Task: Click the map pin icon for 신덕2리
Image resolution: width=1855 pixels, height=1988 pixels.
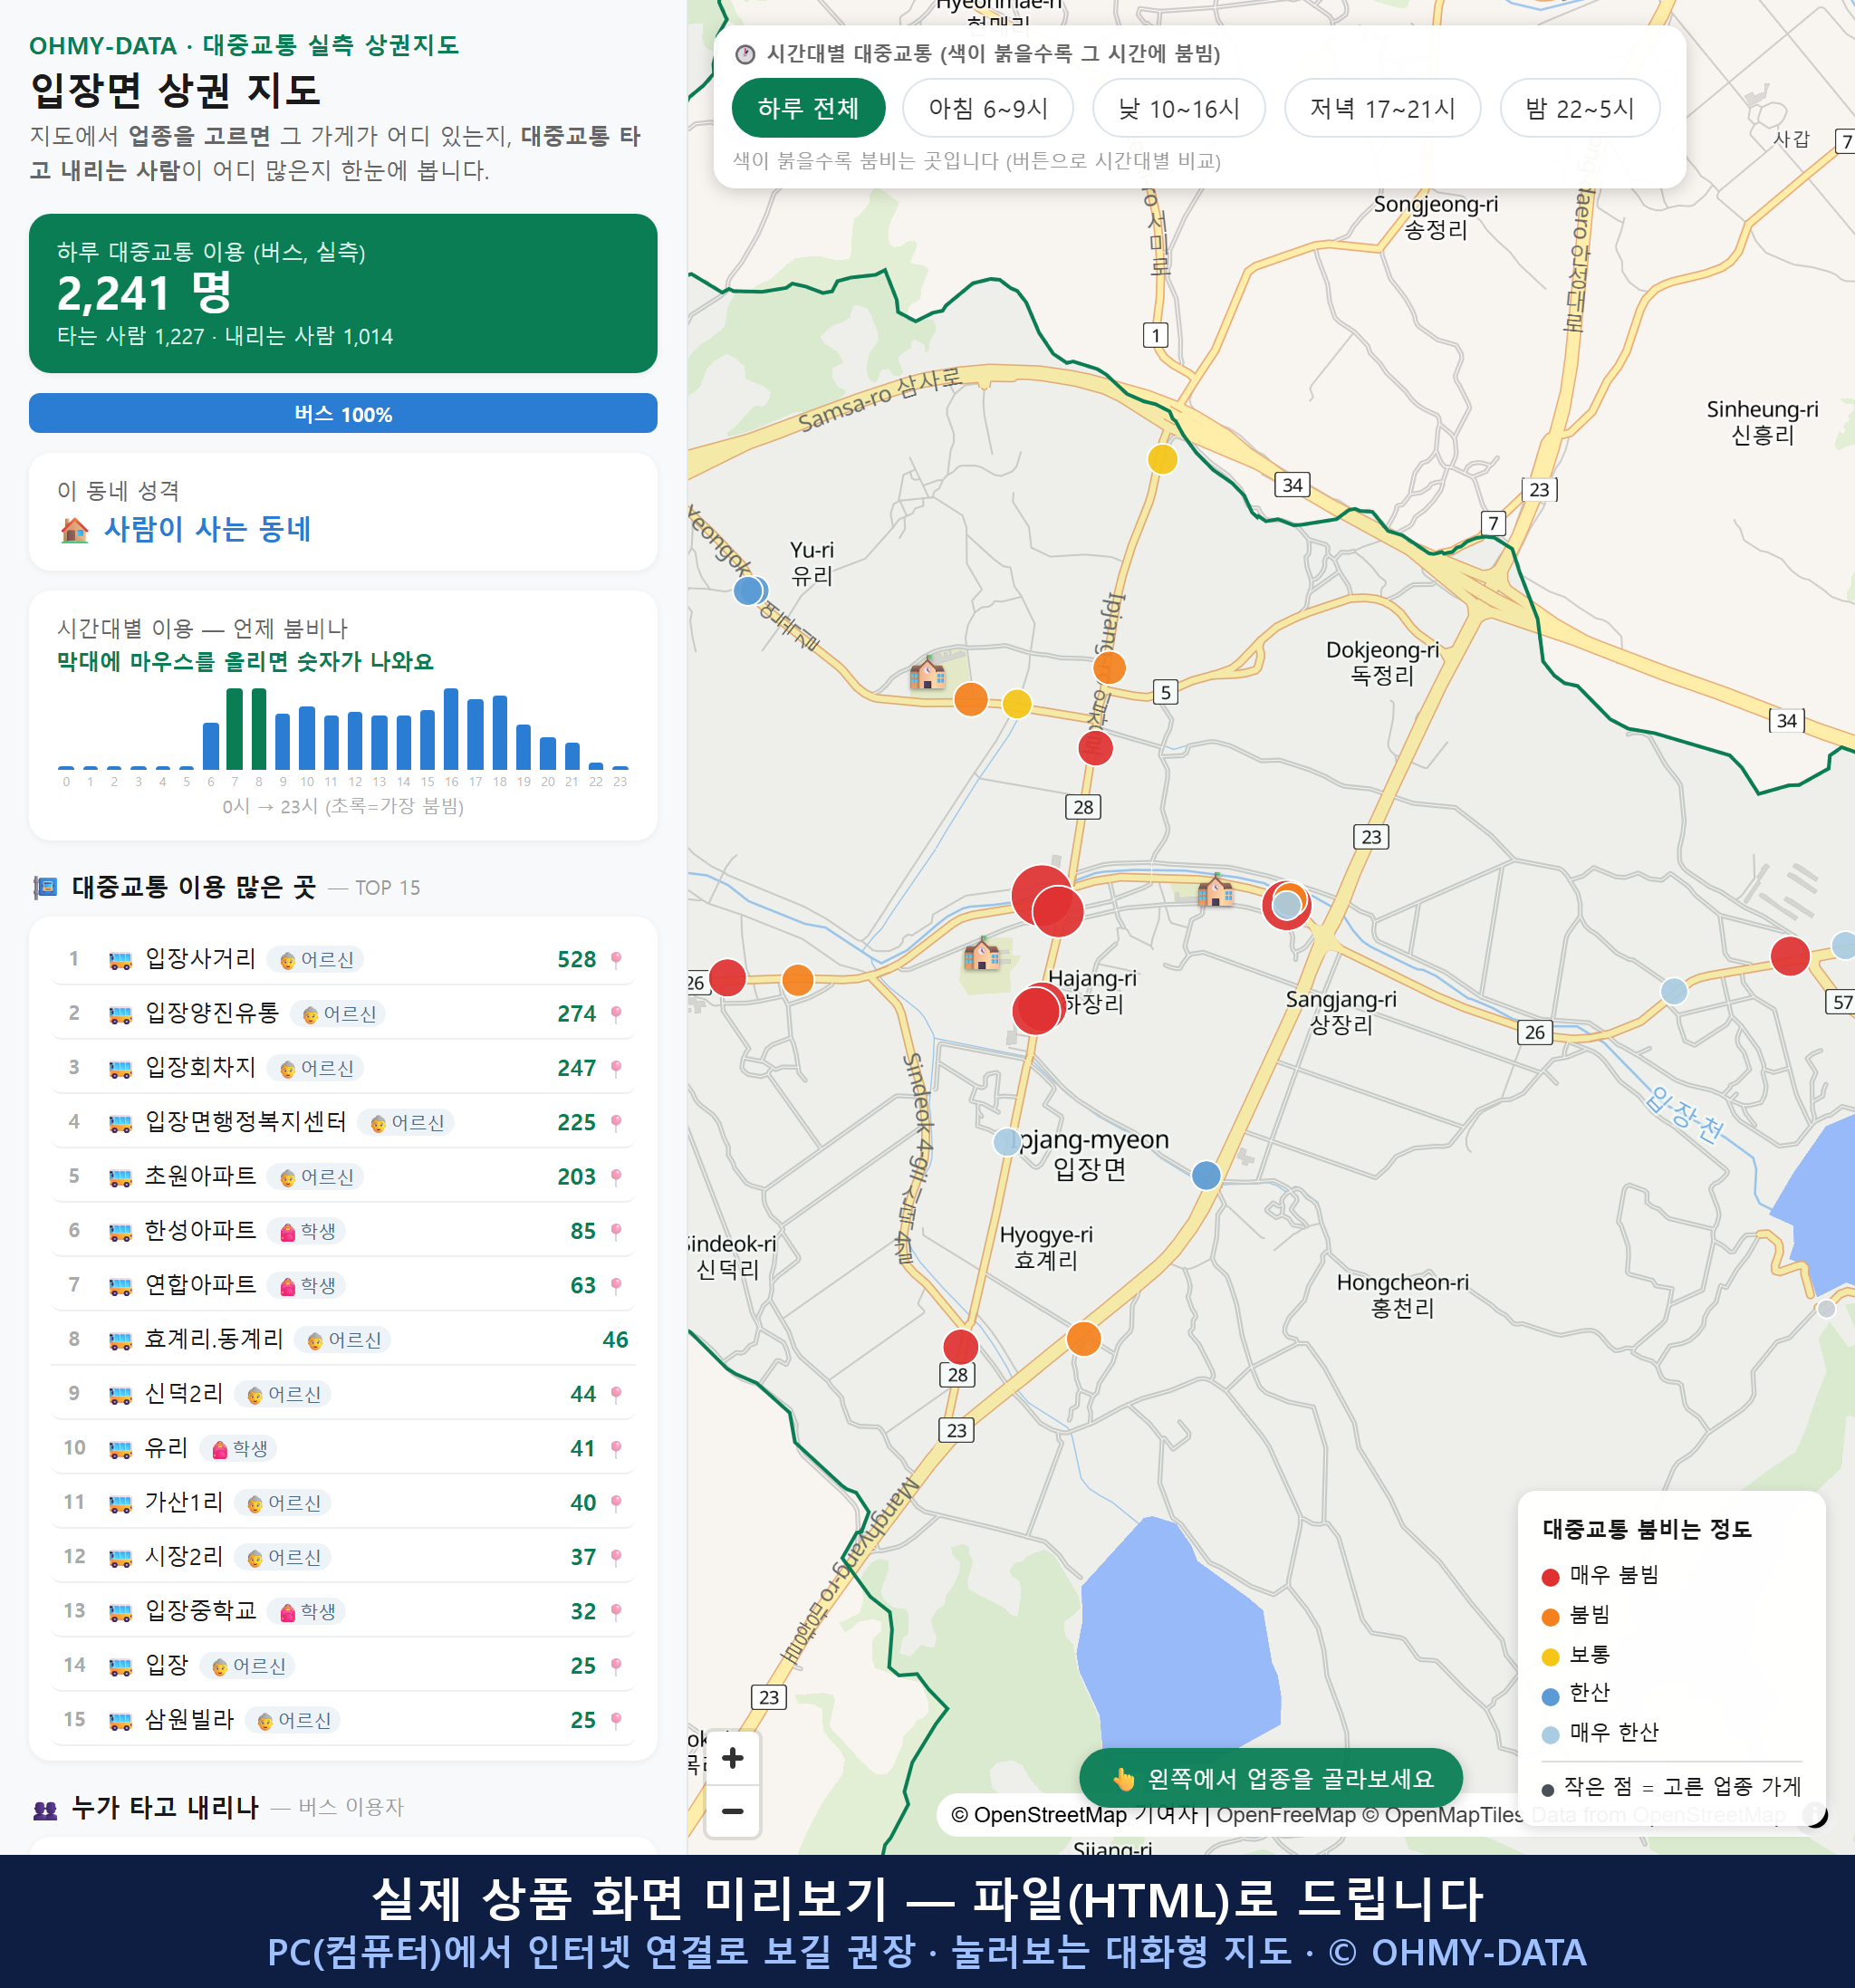Action: pos(616,1394)
